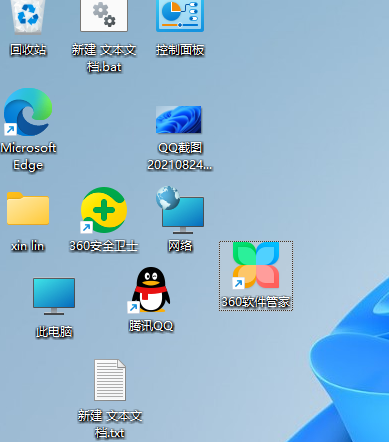This screenshot has height=442, width=389.
Task: Click the 360安全卫士 label text
Action: [x=104, y=246]
